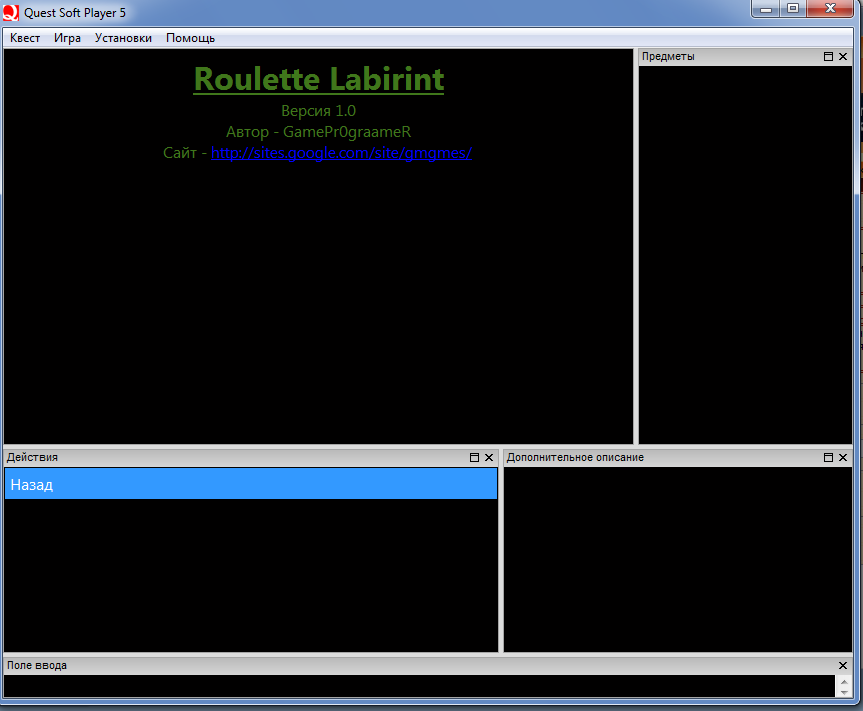
Task: Close the Действия panel
Action: point(489,457)
